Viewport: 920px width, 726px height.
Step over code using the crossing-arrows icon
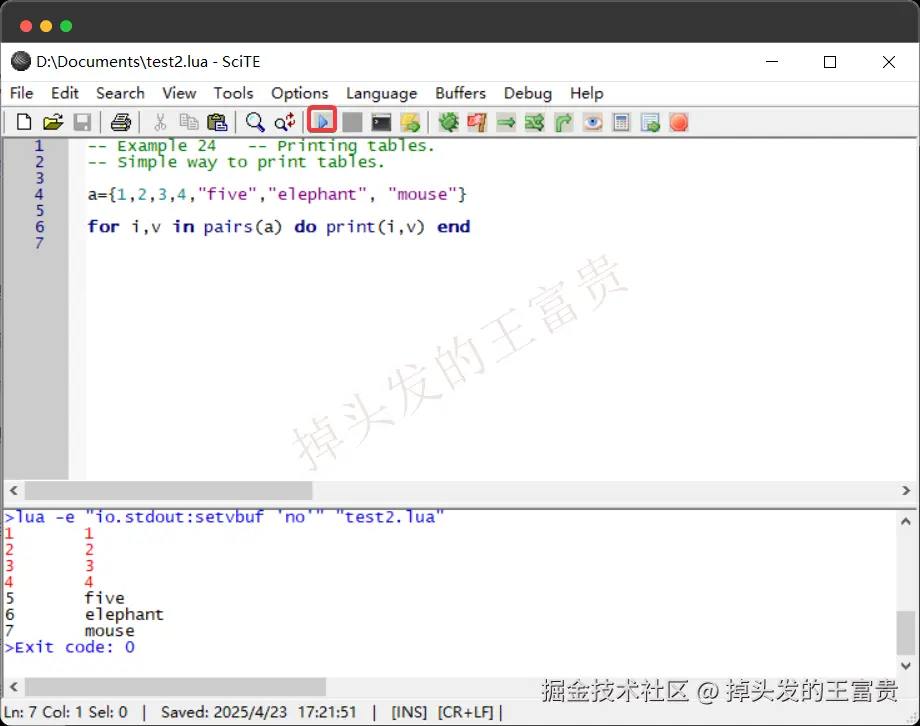coord(534,121)
